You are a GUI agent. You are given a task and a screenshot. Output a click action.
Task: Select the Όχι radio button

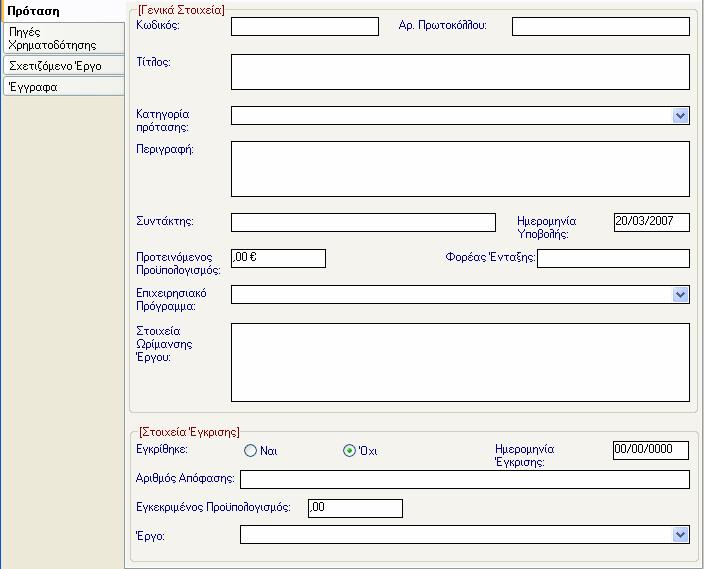point(349,450)
